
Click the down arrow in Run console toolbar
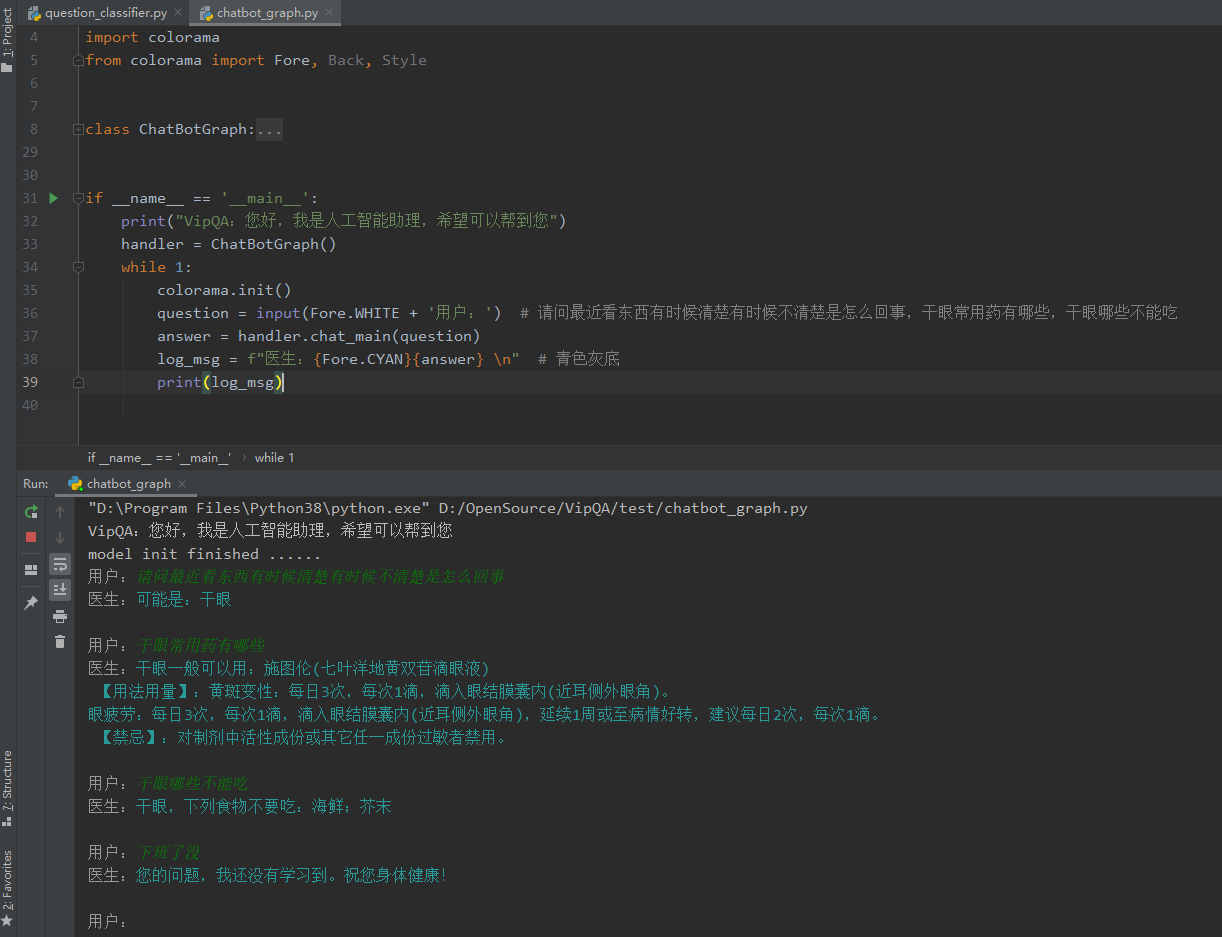60,537
